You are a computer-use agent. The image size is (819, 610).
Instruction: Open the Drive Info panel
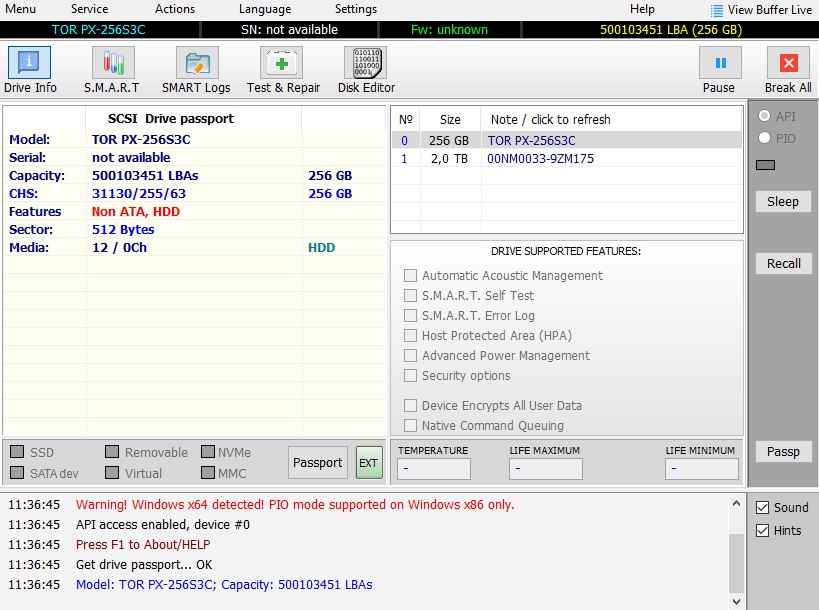[30, 70]
